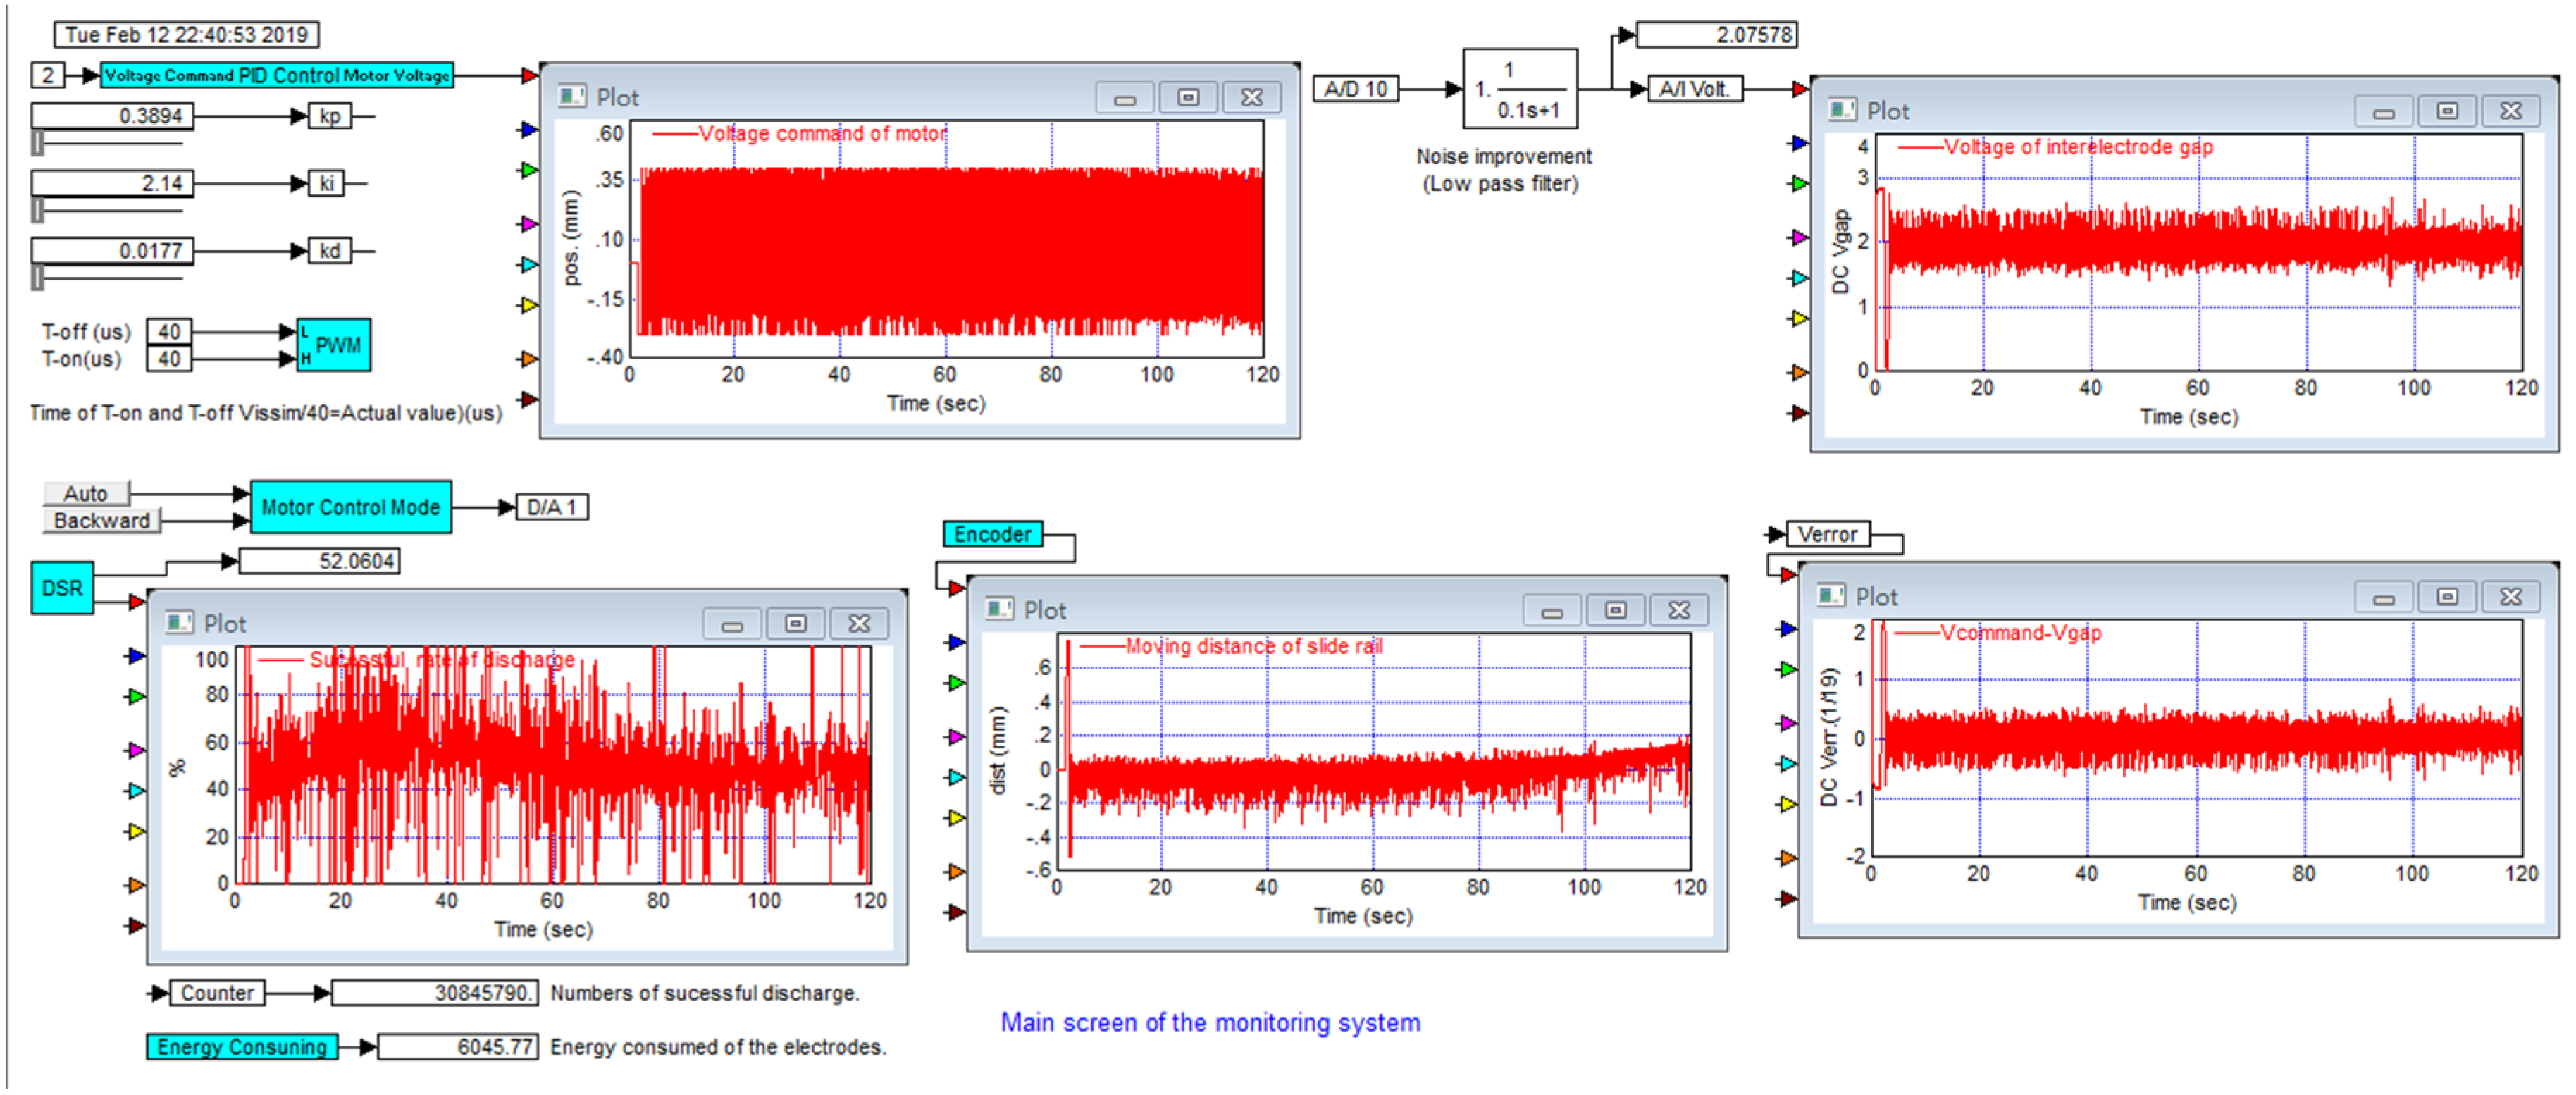
Task: Click the Energy Consuming block
Action: tap(242, 1046)
